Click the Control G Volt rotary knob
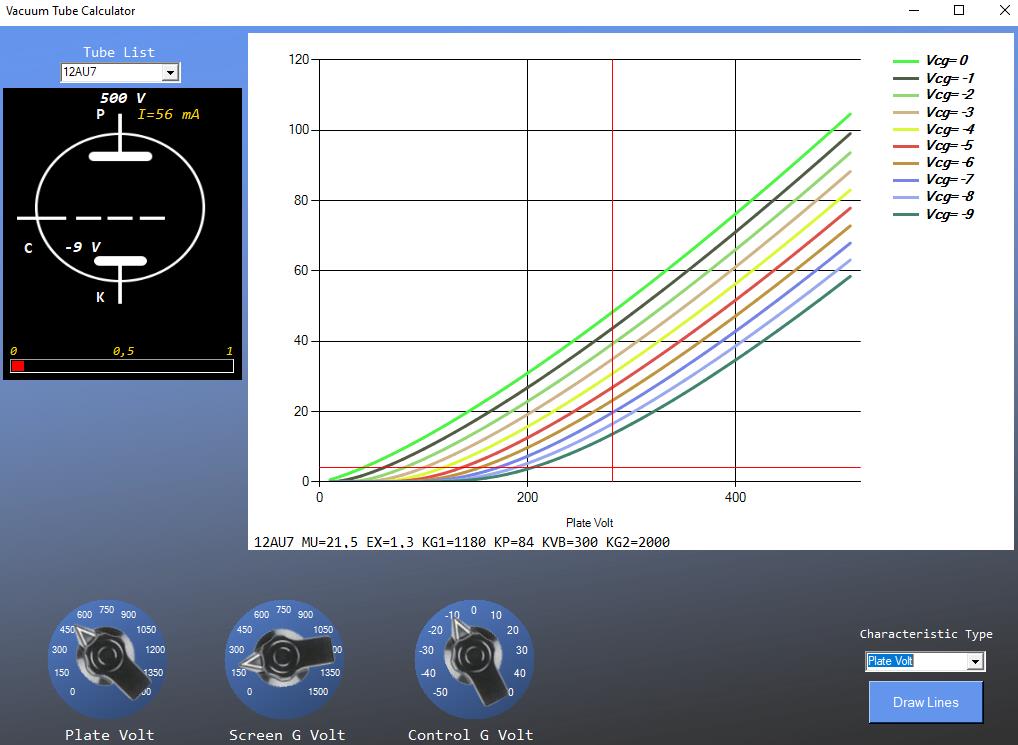1018x745 pixels. (x=474, y=659)
